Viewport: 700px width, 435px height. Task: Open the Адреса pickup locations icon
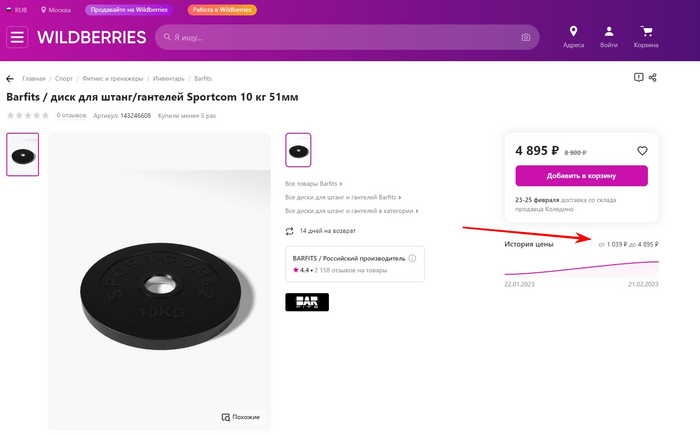(x=573, y=36)
